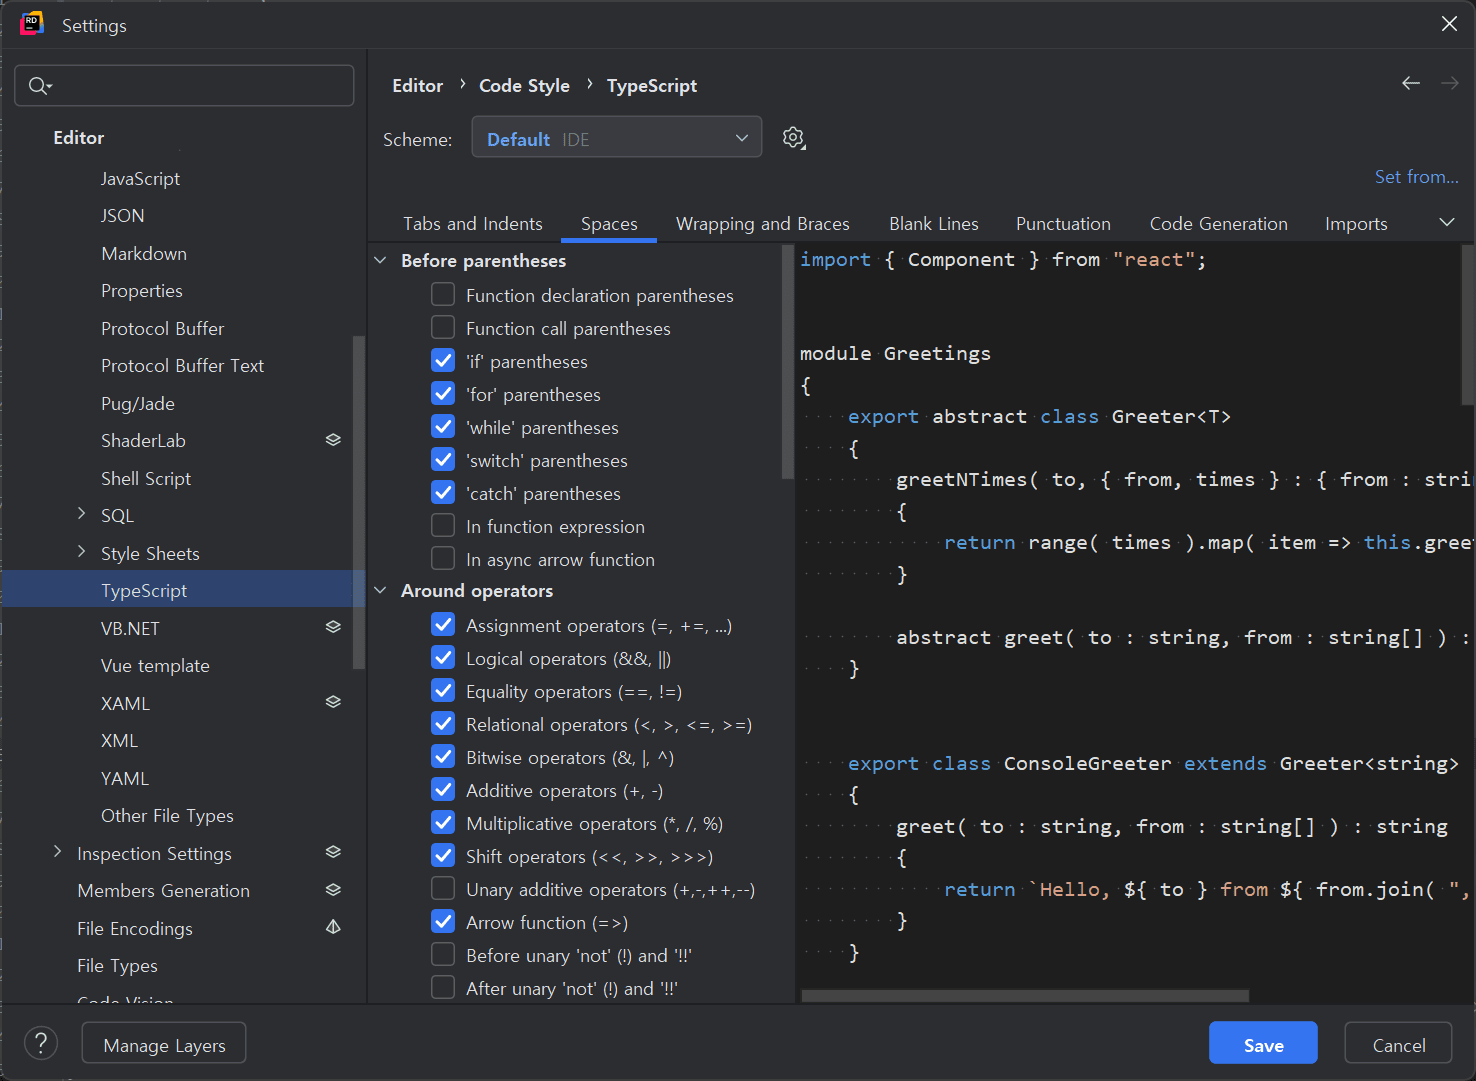1476x1081 pixels.
Task: Enable After unary 'not' checkbox
Action: point(443,988)
